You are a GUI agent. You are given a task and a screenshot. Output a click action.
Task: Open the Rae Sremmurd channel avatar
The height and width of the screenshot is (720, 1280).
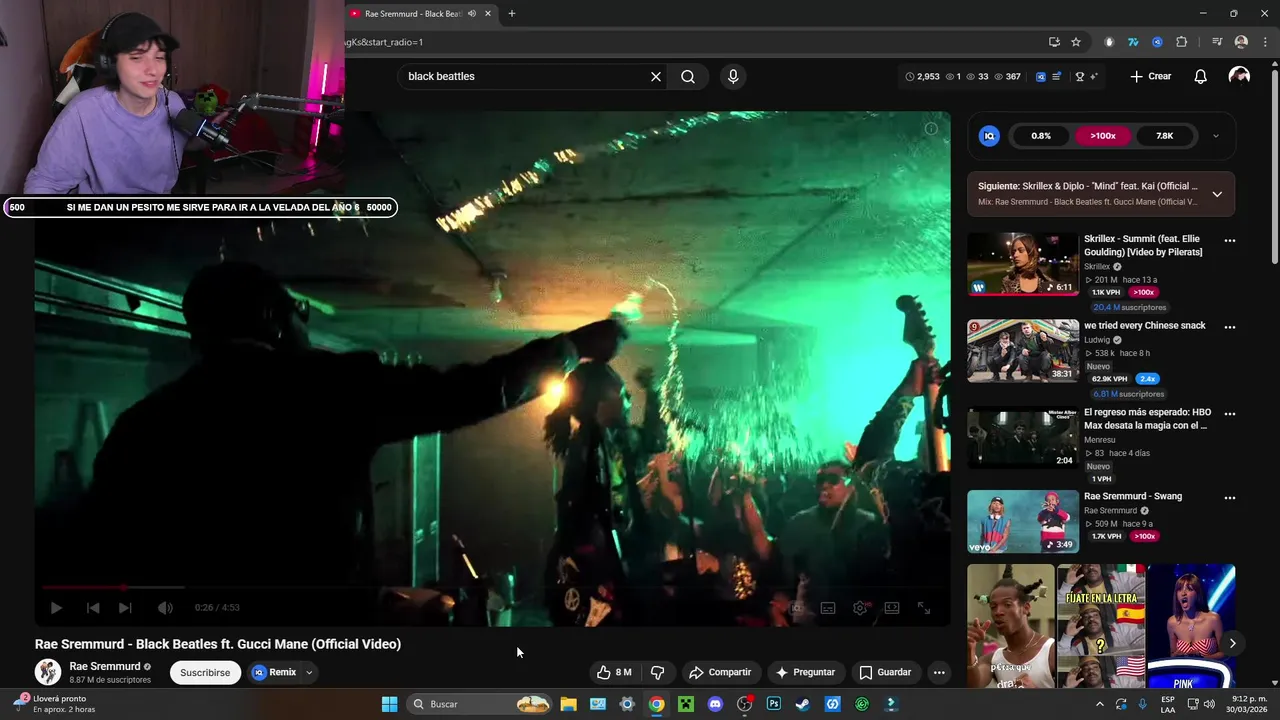tap(48, 672)
